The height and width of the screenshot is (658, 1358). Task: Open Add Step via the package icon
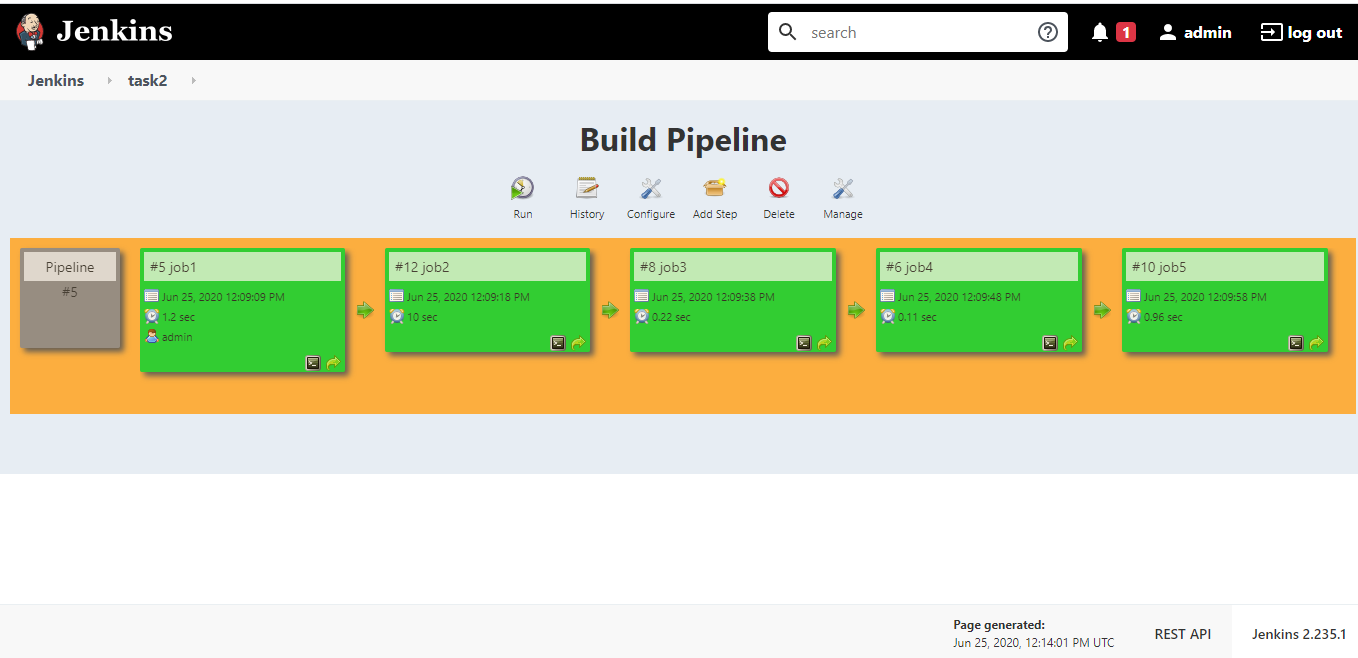click(714, 190)
